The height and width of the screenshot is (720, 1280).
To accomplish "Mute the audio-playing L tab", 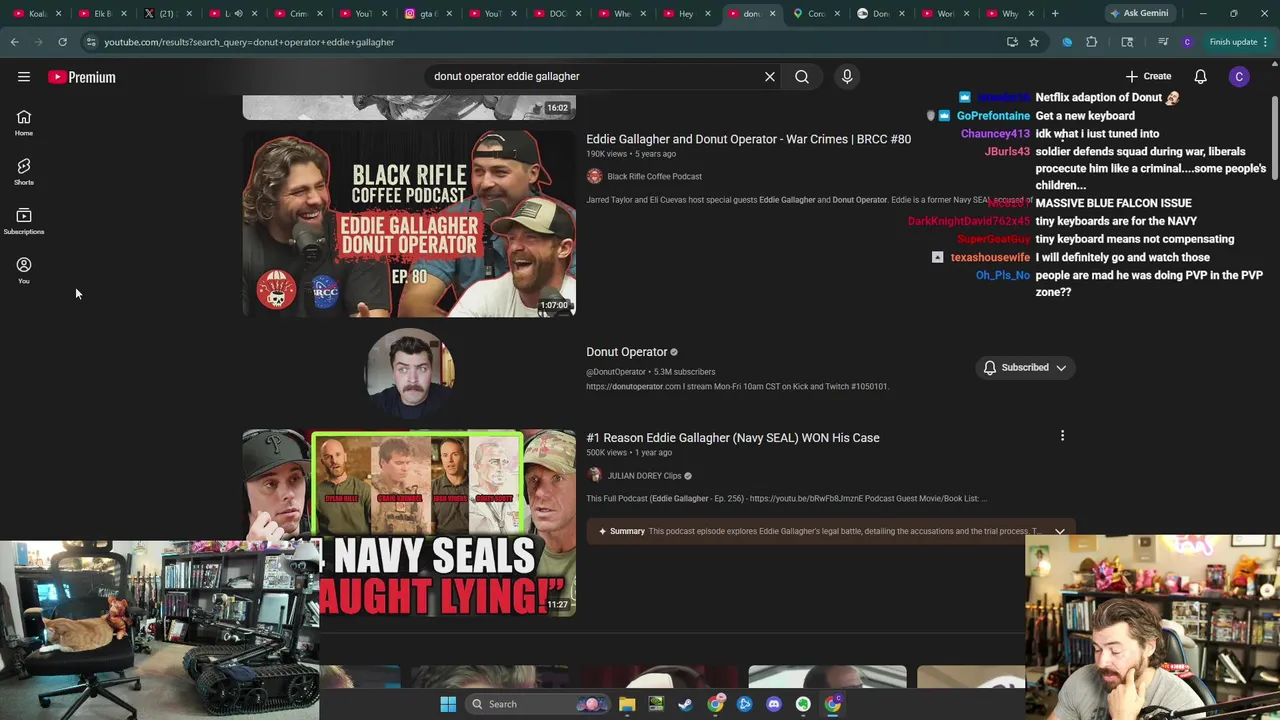I will [238, 13].
